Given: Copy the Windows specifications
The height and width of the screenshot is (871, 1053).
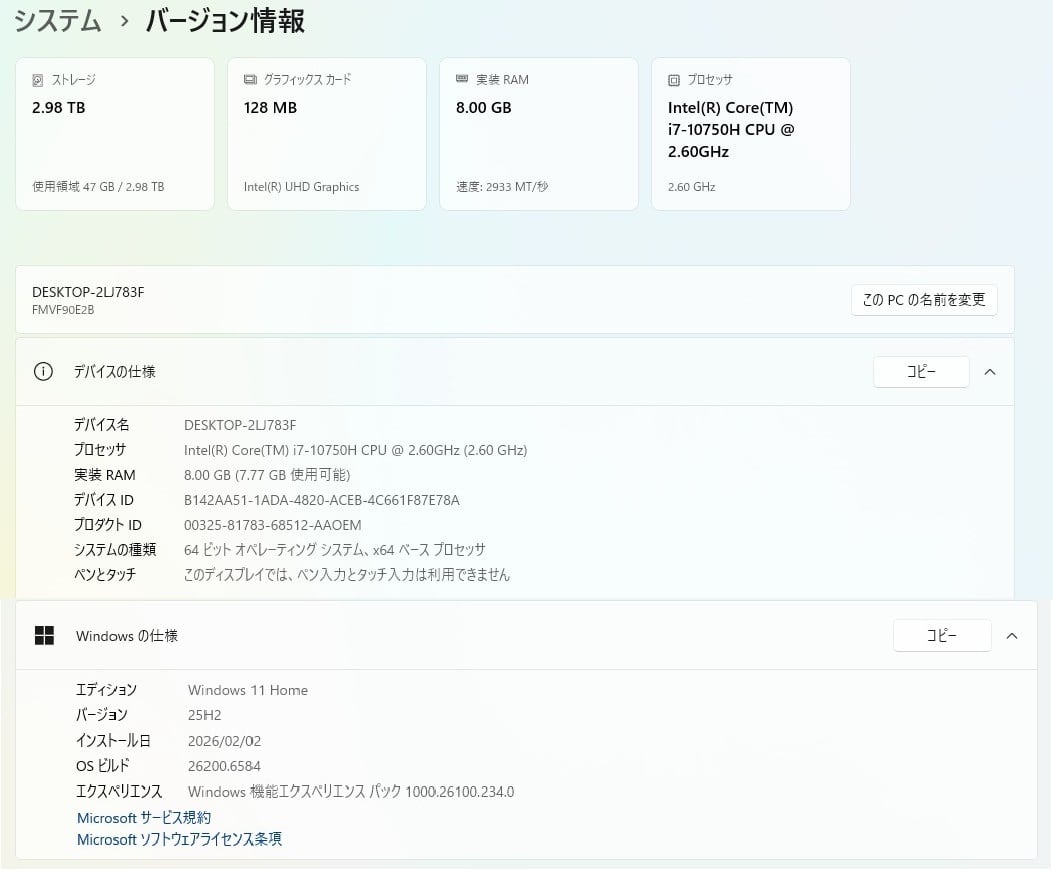Looking at the screenshot, I should [x=941, y=636].
